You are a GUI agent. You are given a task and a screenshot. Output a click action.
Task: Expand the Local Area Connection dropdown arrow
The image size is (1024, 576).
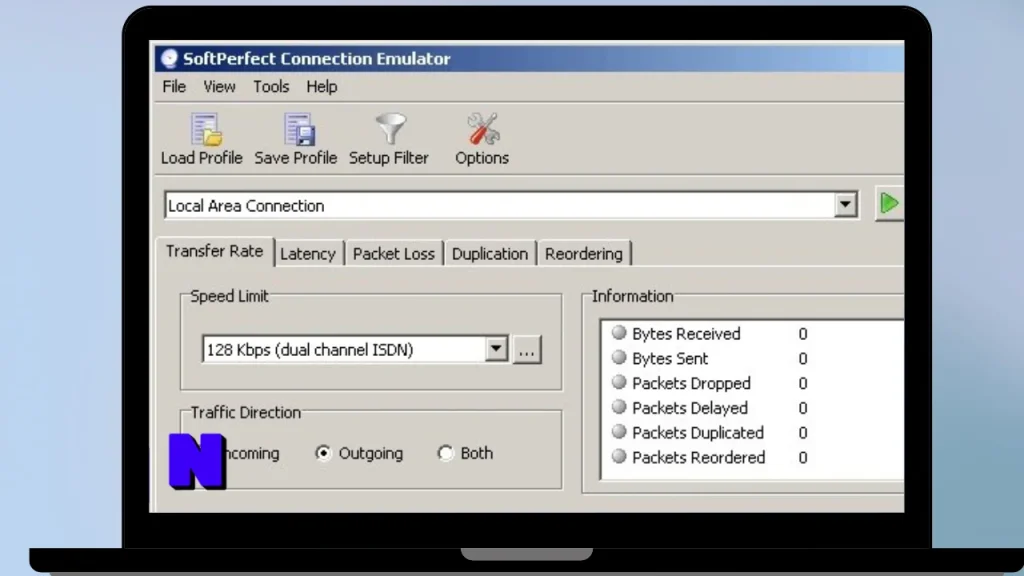coord(845,205)
